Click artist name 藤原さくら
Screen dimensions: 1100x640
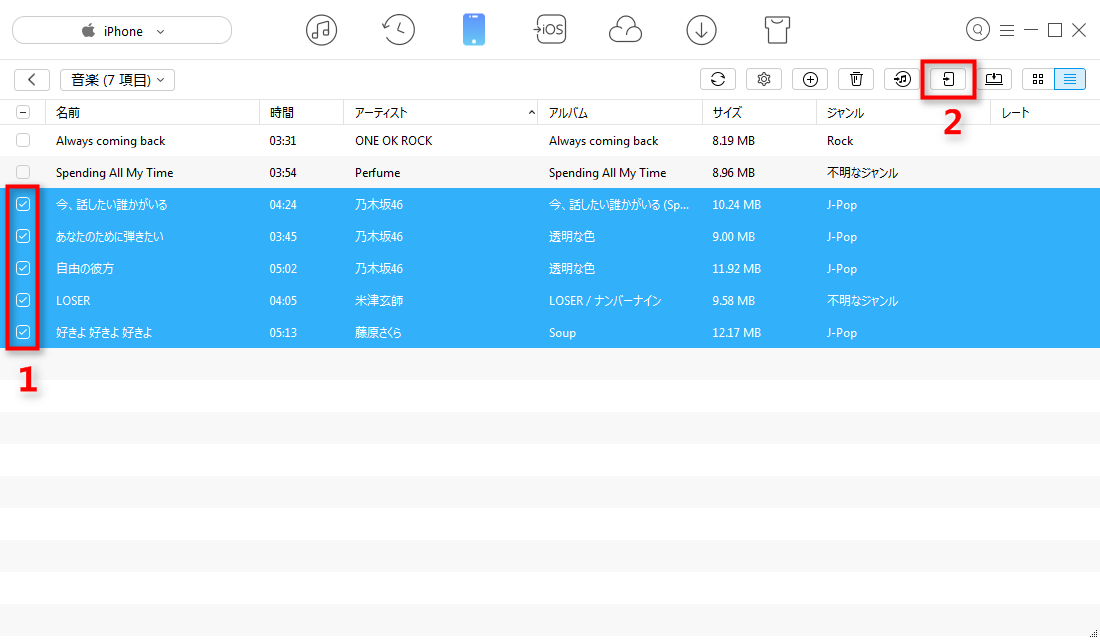tap(378, 333)
